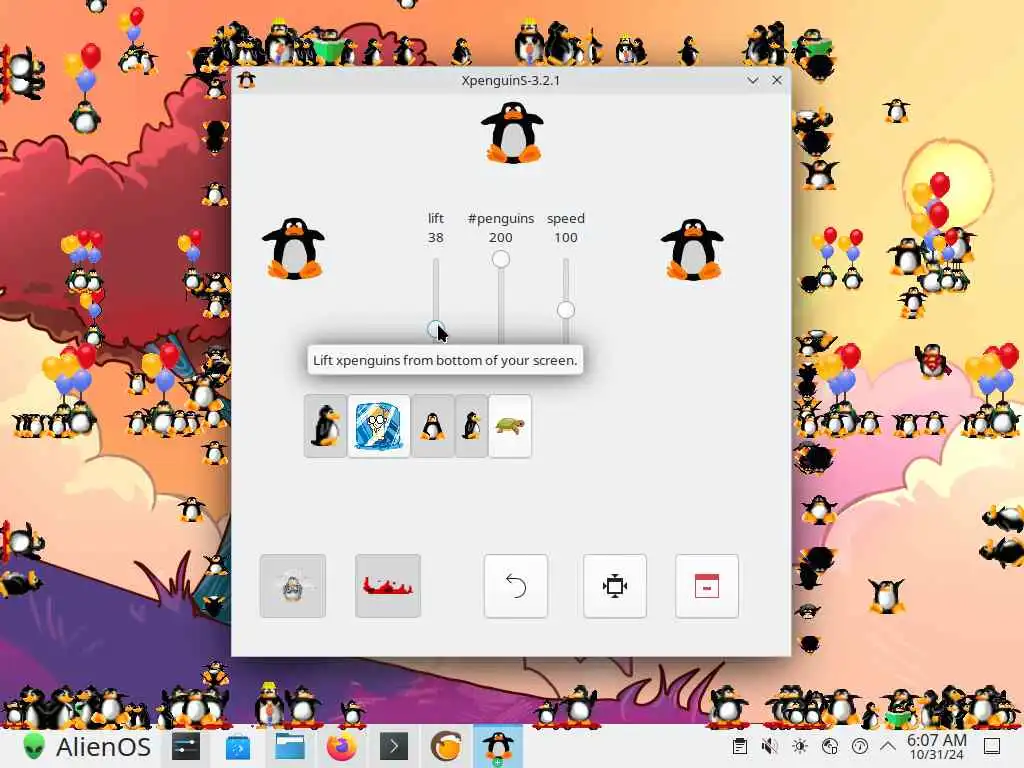Click the top center penguin image
The height and width of the screenshot is (768, 1024).
pyautogui.click(x=513, y=132)
